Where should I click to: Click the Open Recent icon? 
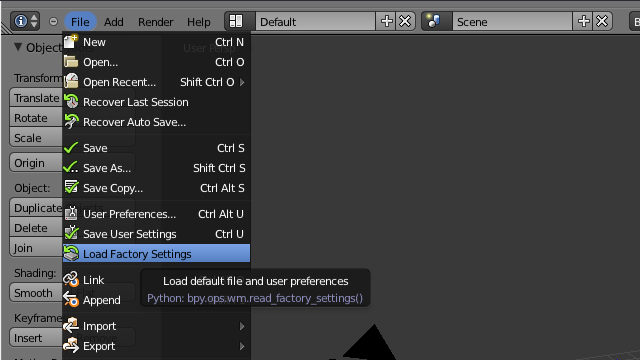click(71, 81)
